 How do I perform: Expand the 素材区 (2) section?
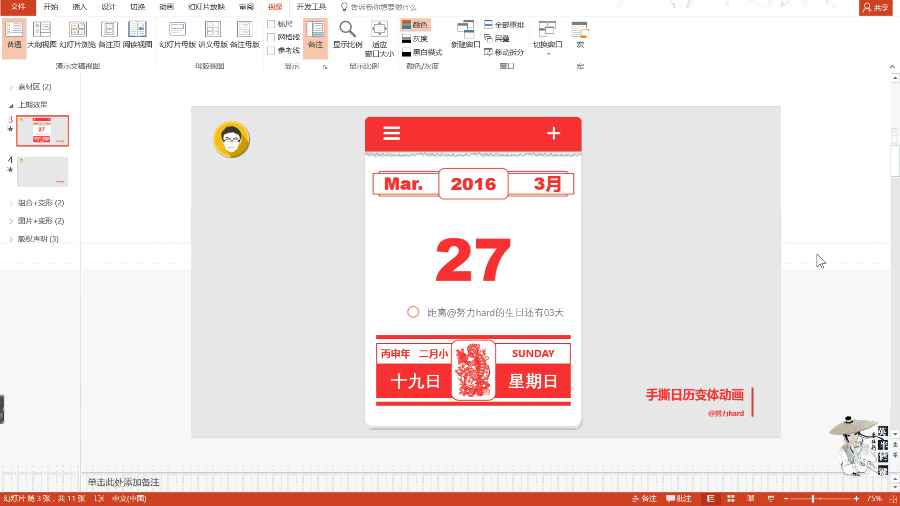click(11, 87)
